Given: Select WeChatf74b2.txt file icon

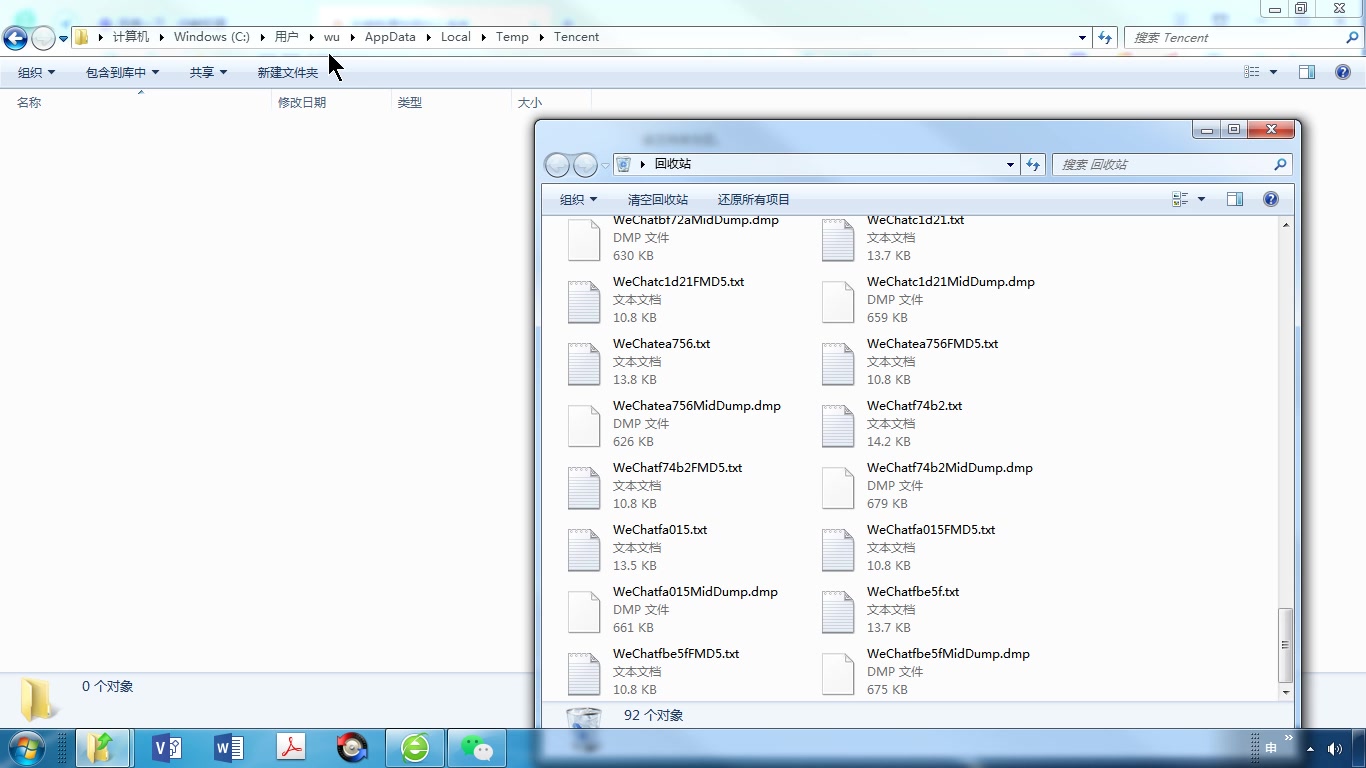Looking at the screenshot, I should pyautogui.click(x=838, y=426).
